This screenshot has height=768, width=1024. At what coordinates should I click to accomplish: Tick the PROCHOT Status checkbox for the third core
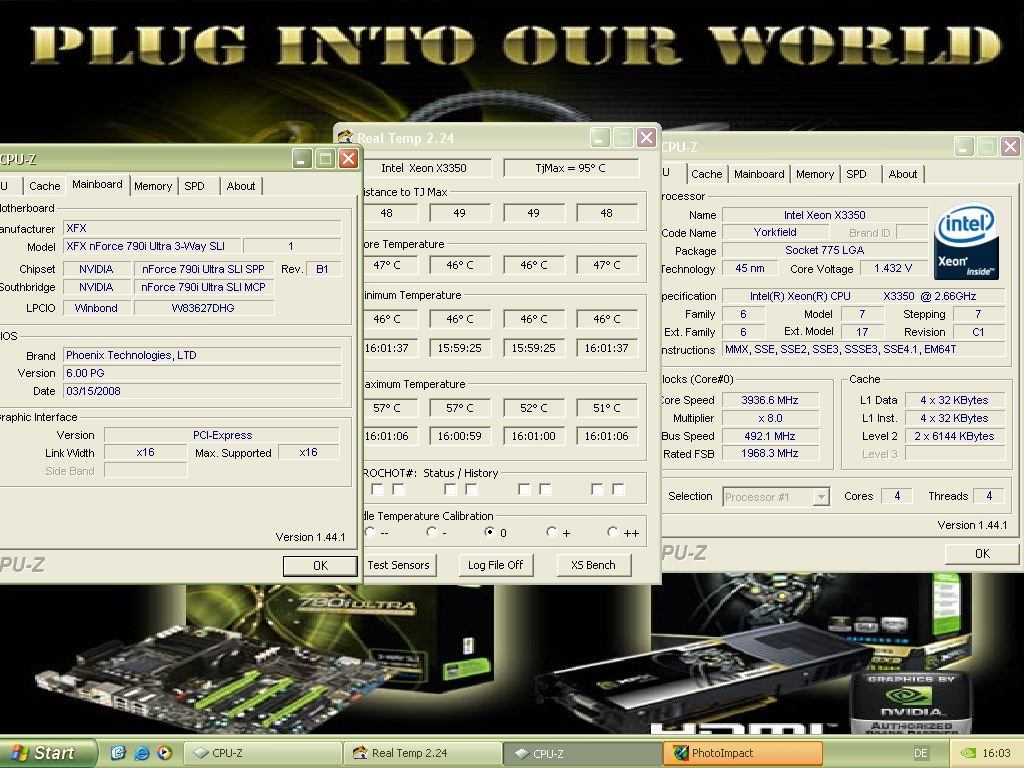[x=524, y=488]
